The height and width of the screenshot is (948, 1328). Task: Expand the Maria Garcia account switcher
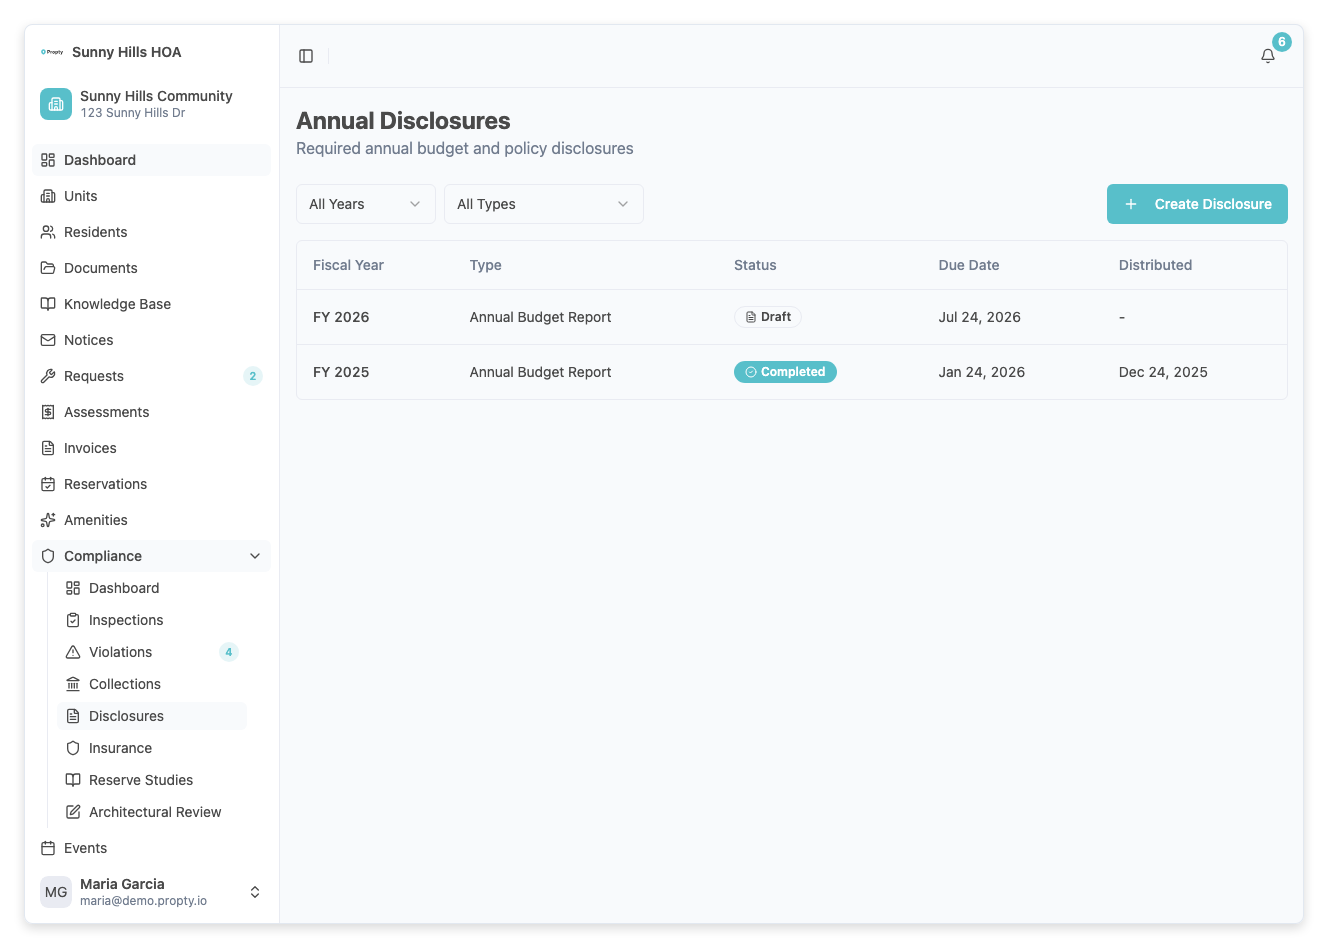pyautogui.click(x=255, y=891)
